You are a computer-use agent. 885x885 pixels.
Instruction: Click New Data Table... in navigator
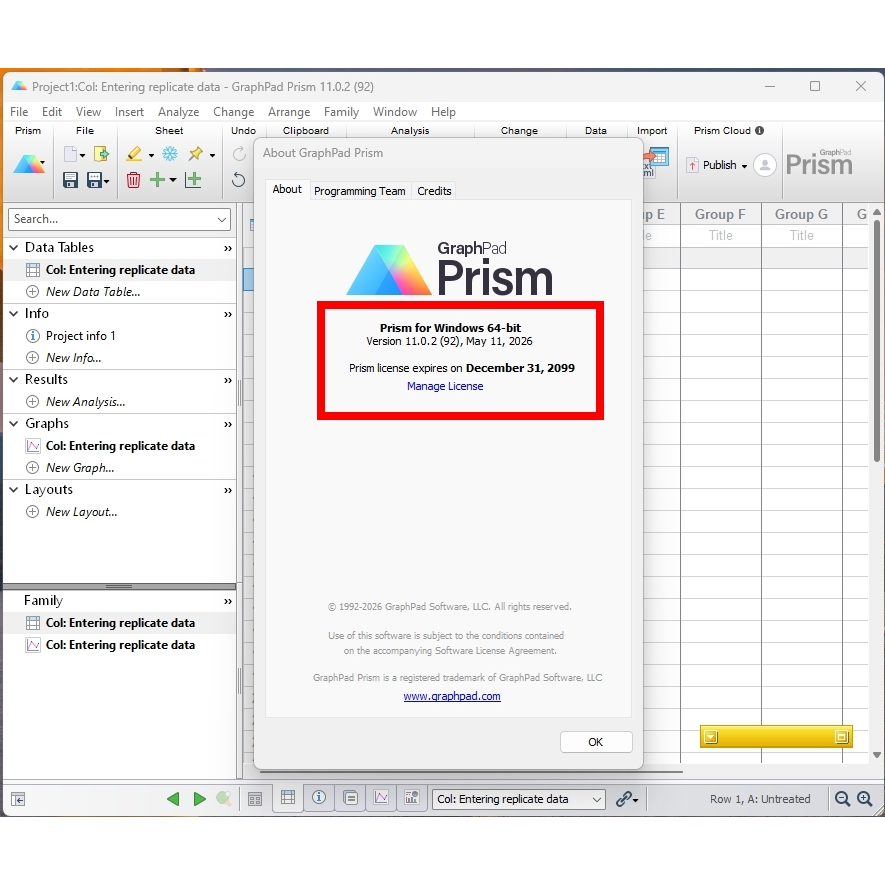click(93, 292)
